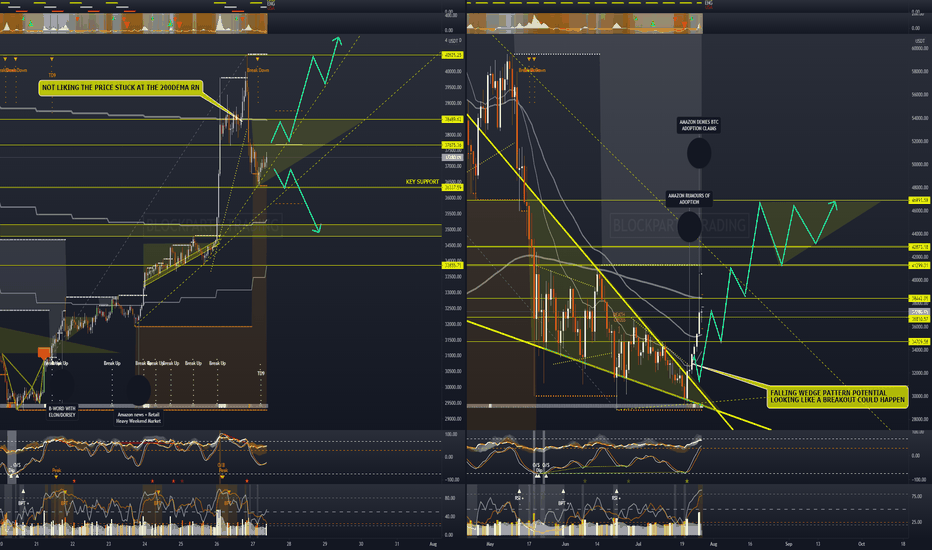
Task: Click the AMAZON DENIES BTC ADOPTION CLAIMS label
Action: [x=699, y=125]
